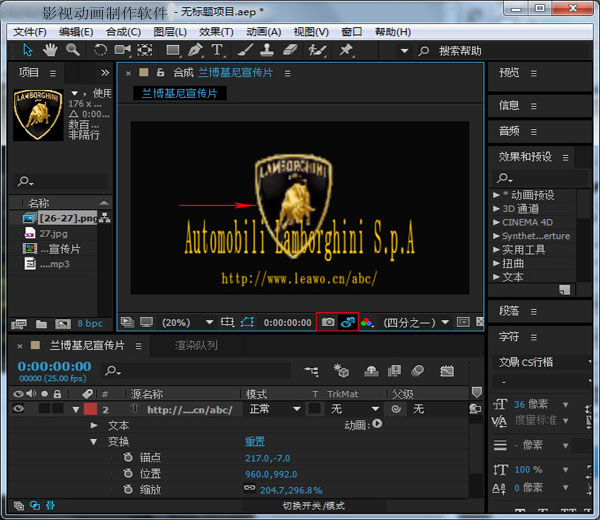Select the Pan Behind anchor tool
The image size is (600, 520).
[145, 50]
